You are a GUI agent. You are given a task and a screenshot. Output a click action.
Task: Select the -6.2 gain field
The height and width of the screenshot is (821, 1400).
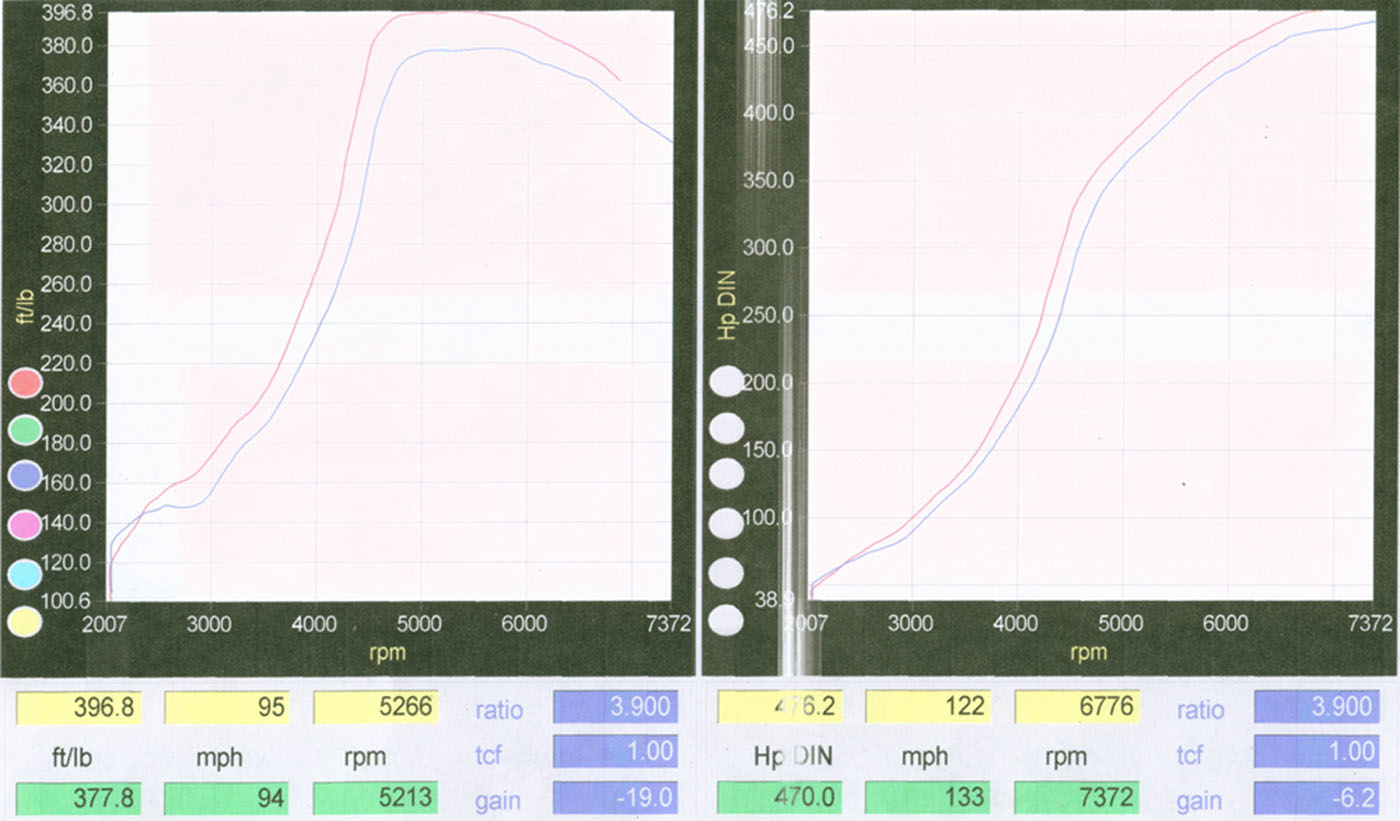point(1317,798)
